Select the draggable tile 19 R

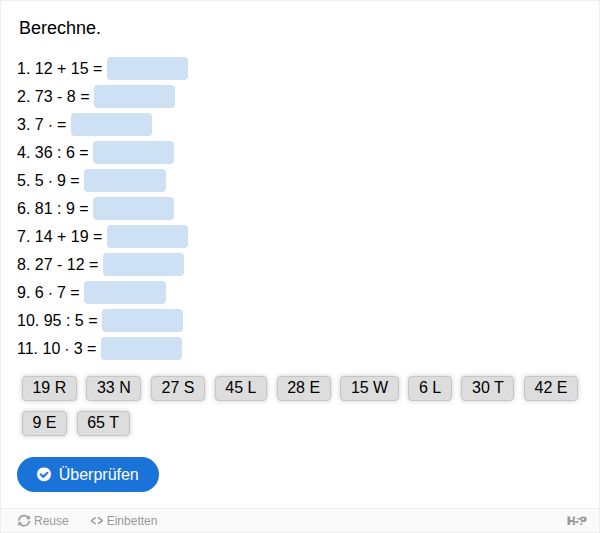(x=49, y=388)
